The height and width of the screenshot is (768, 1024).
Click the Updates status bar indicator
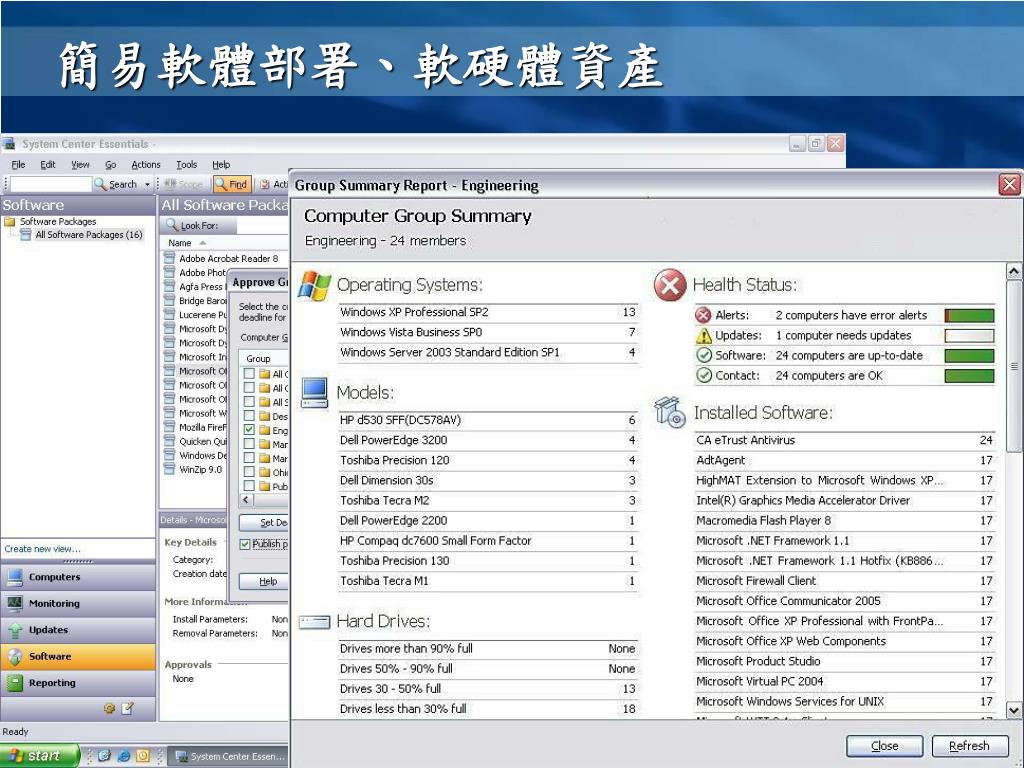click(x=970, y=336)
